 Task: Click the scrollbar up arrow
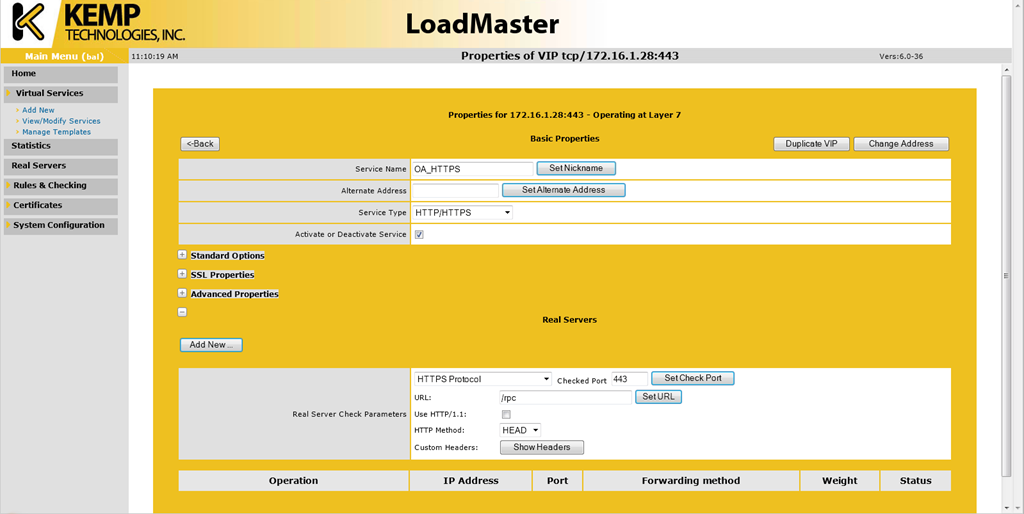point(1006,69)
